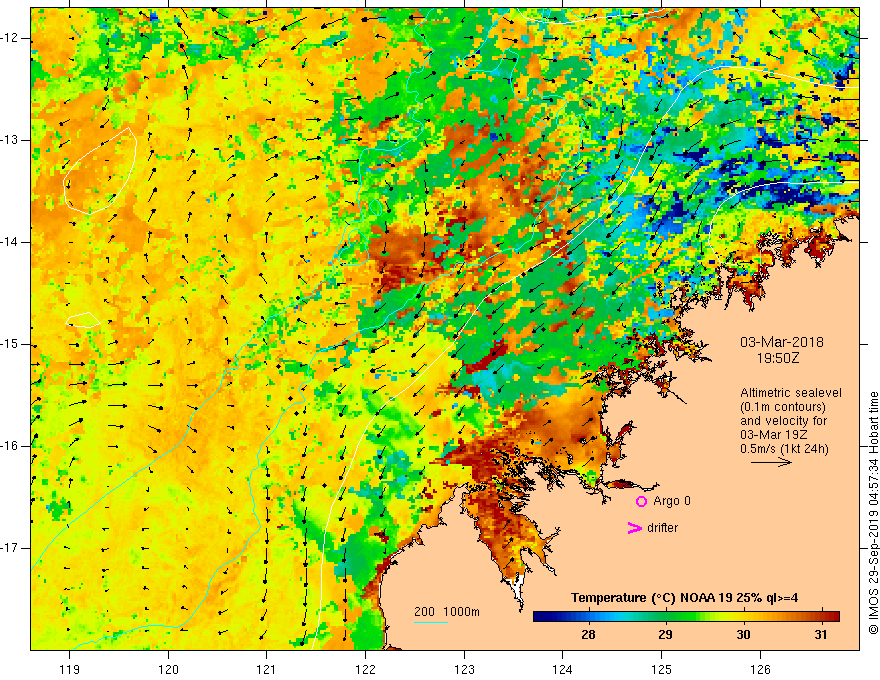Screen dimensions: 880x680
Task: Select the date text 03-Mar-2018
Action: tap(782, 342)
